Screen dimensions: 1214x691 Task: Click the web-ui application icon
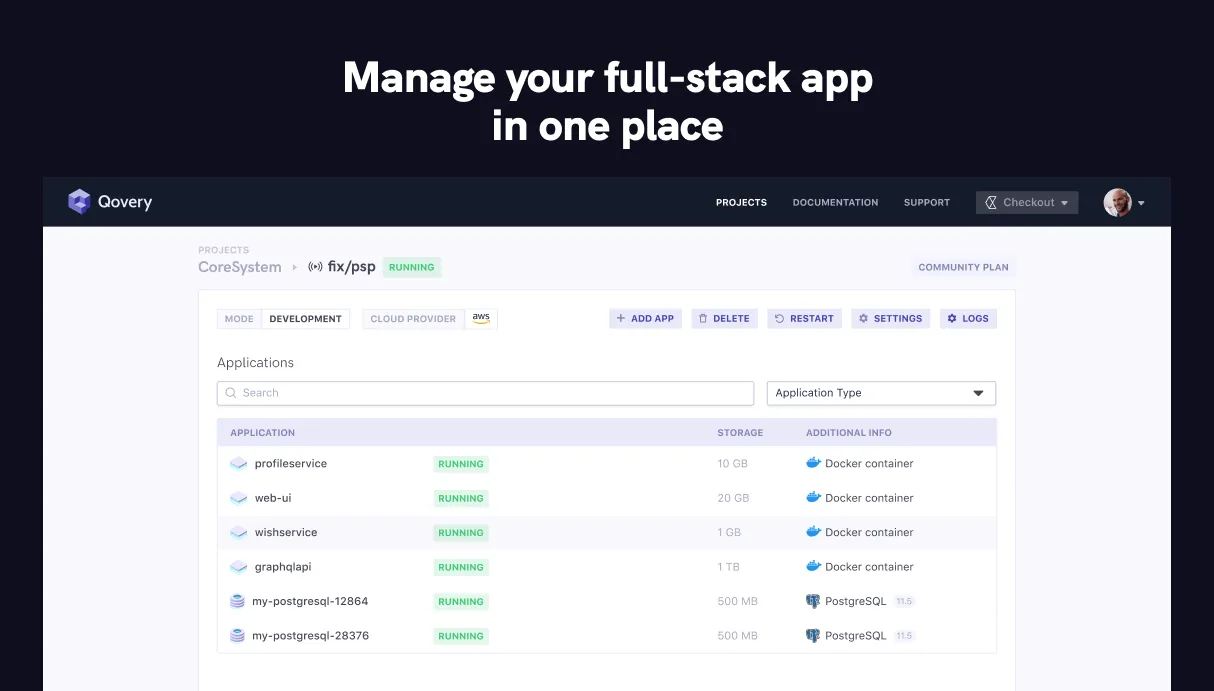click(x=238, y=498)
